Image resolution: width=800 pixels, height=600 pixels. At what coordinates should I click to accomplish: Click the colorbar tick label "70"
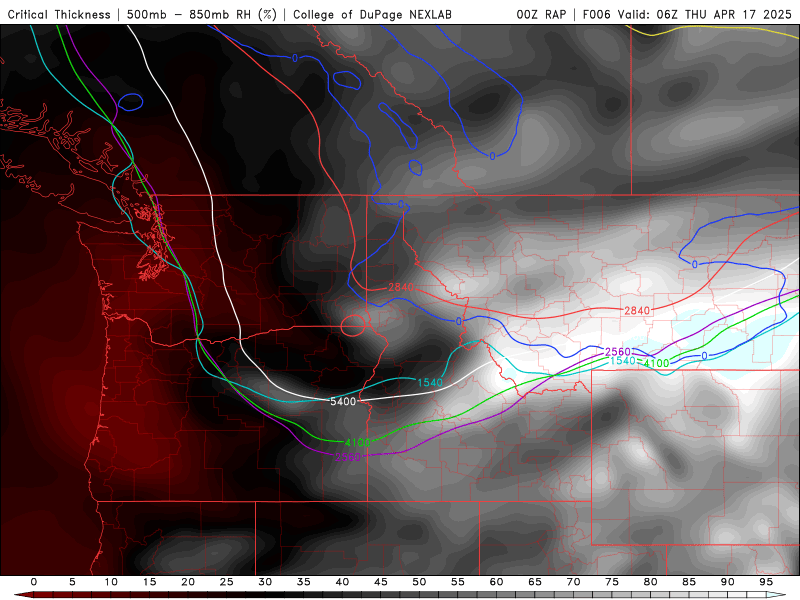(573, 582)
